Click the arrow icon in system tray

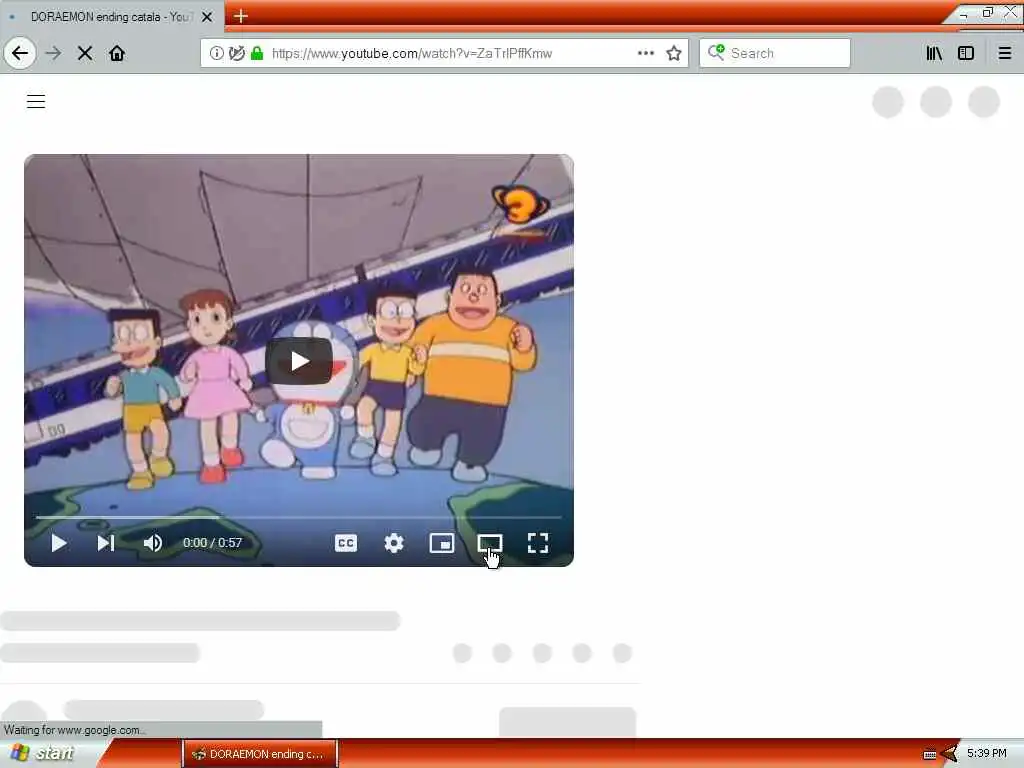coord(949,754)
